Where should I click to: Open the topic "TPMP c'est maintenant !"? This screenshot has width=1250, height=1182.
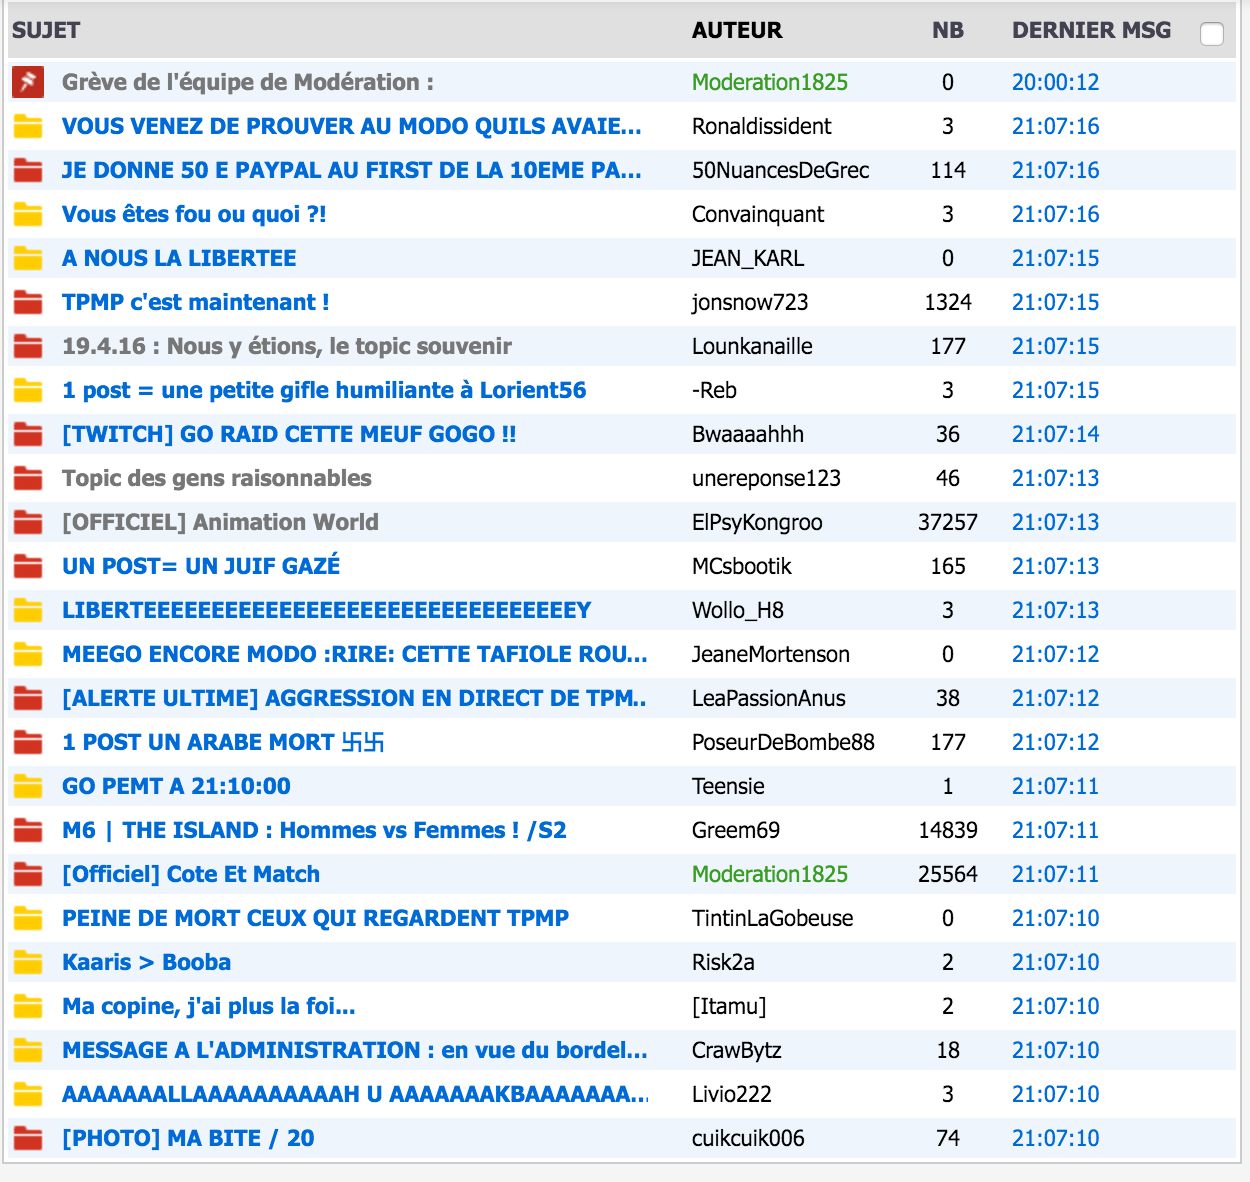point(195,302)
